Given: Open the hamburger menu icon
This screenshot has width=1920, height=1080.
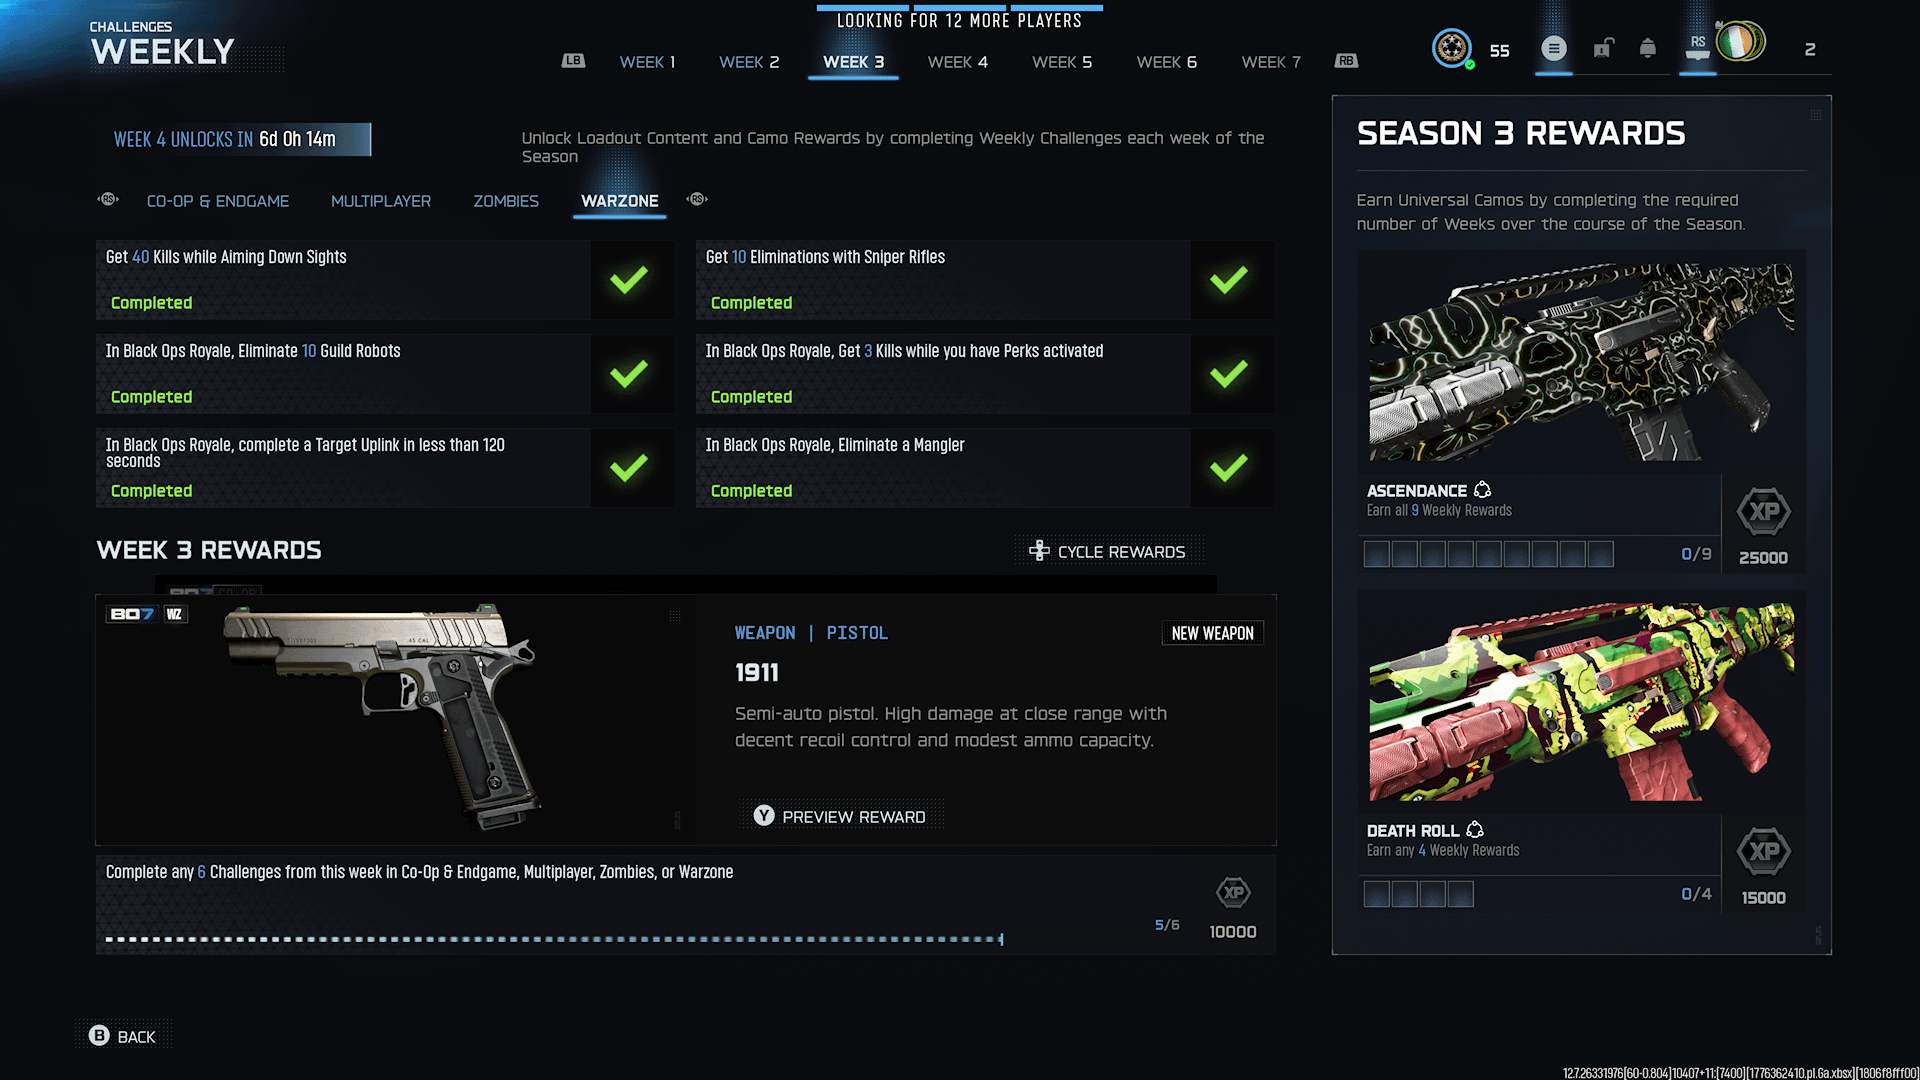Looking at the screenshot, I should [x=1553, y=48].
